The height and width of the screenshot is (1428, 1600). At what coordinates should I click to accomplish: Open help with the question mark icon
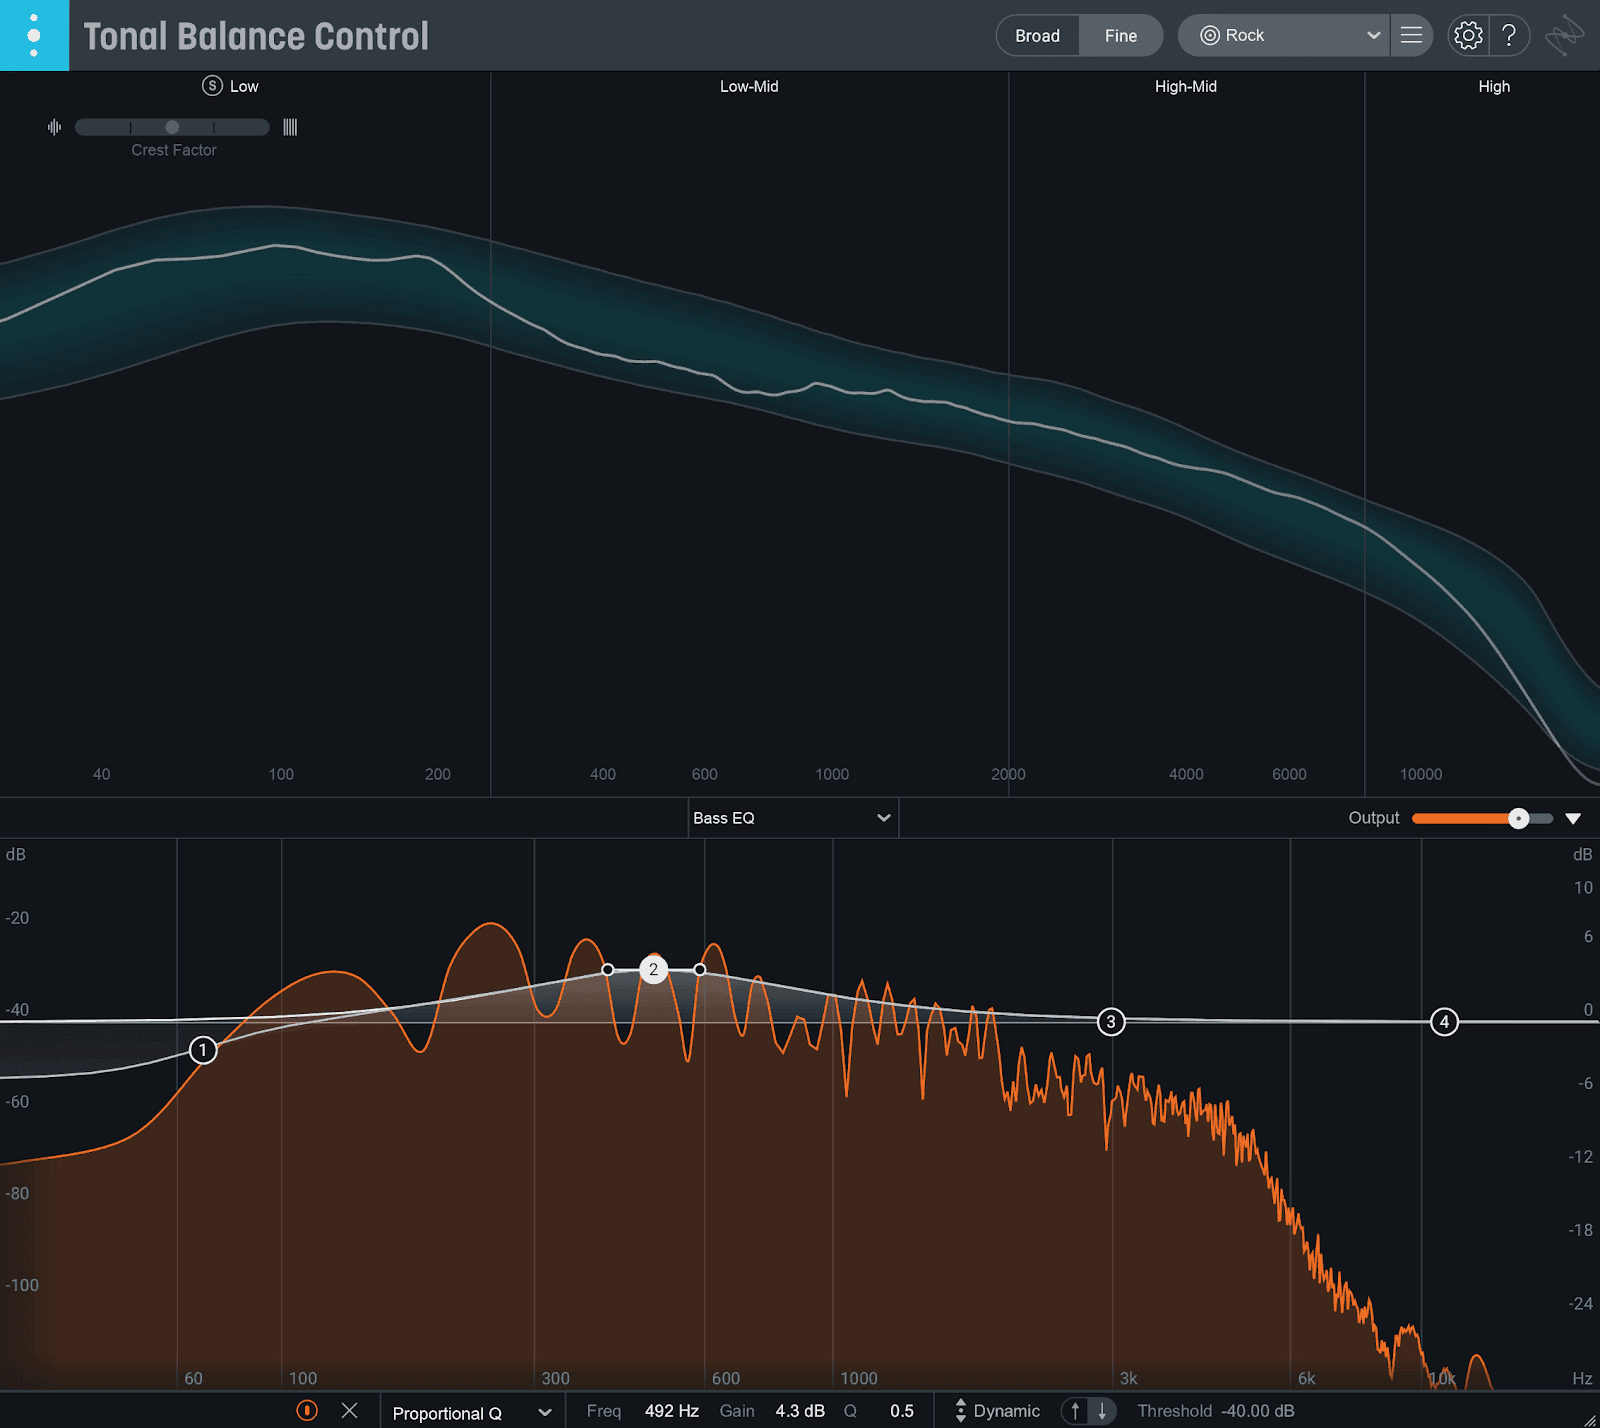(x=1509, y=36)
